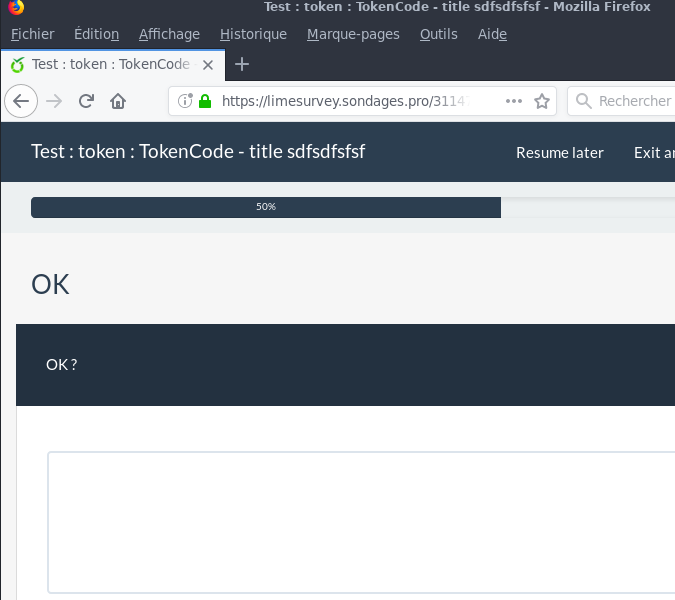The height and width of the screenshot is (600, 675).
Task: Open the Marque-pages menu
Action: click(353, 34)
